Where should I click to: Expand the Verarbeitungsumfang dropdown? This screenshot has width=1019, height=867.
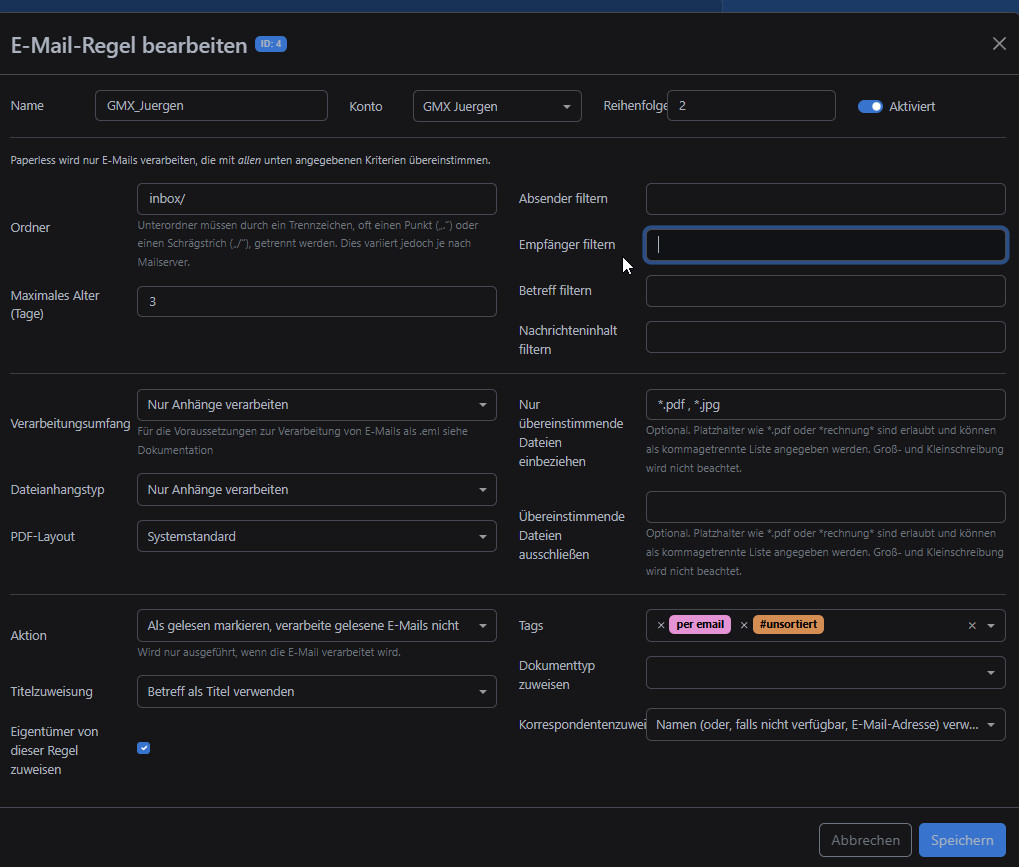point(316,405)
